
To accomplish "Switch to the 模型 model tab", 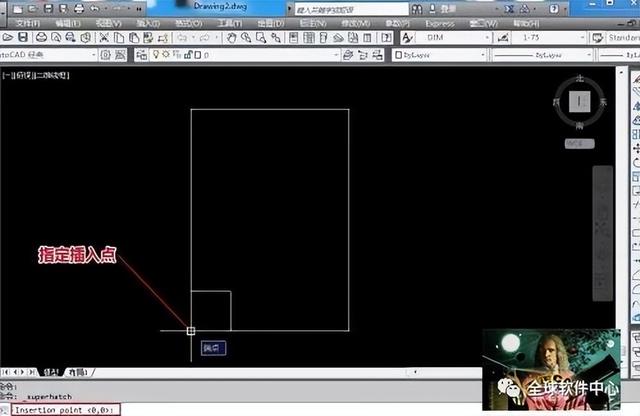I will click(x=51, y=372).
